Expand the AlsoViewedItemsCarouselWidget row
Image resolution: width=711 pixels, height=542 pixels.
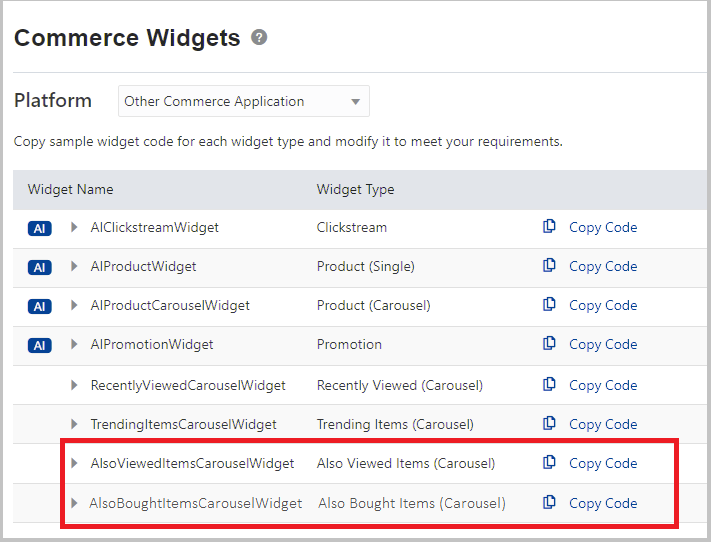coord(74,463)
